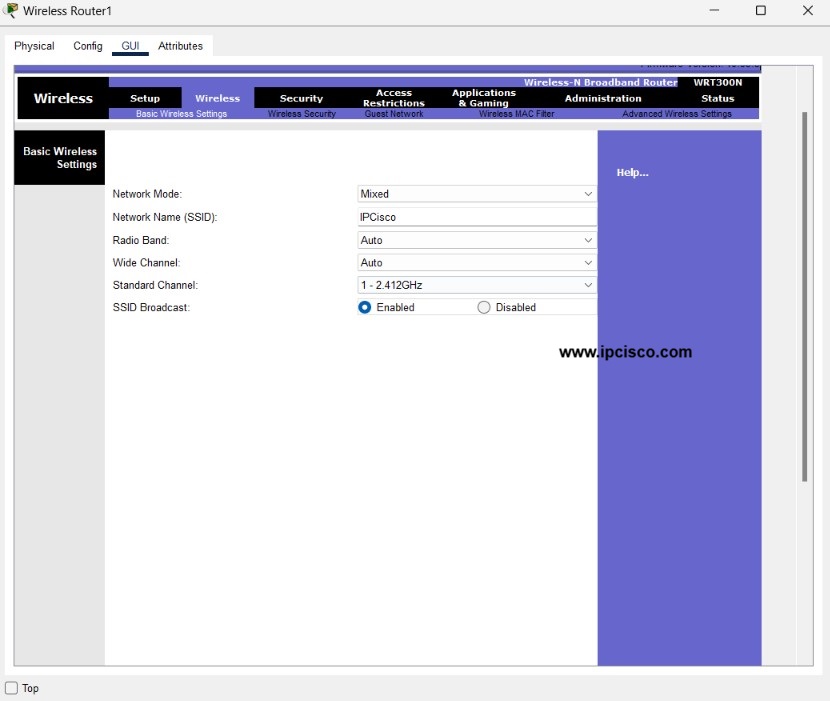Click the vertical scrollbar of the router page
The height and width of the screenshot is (701, 830).
[804, 296]
